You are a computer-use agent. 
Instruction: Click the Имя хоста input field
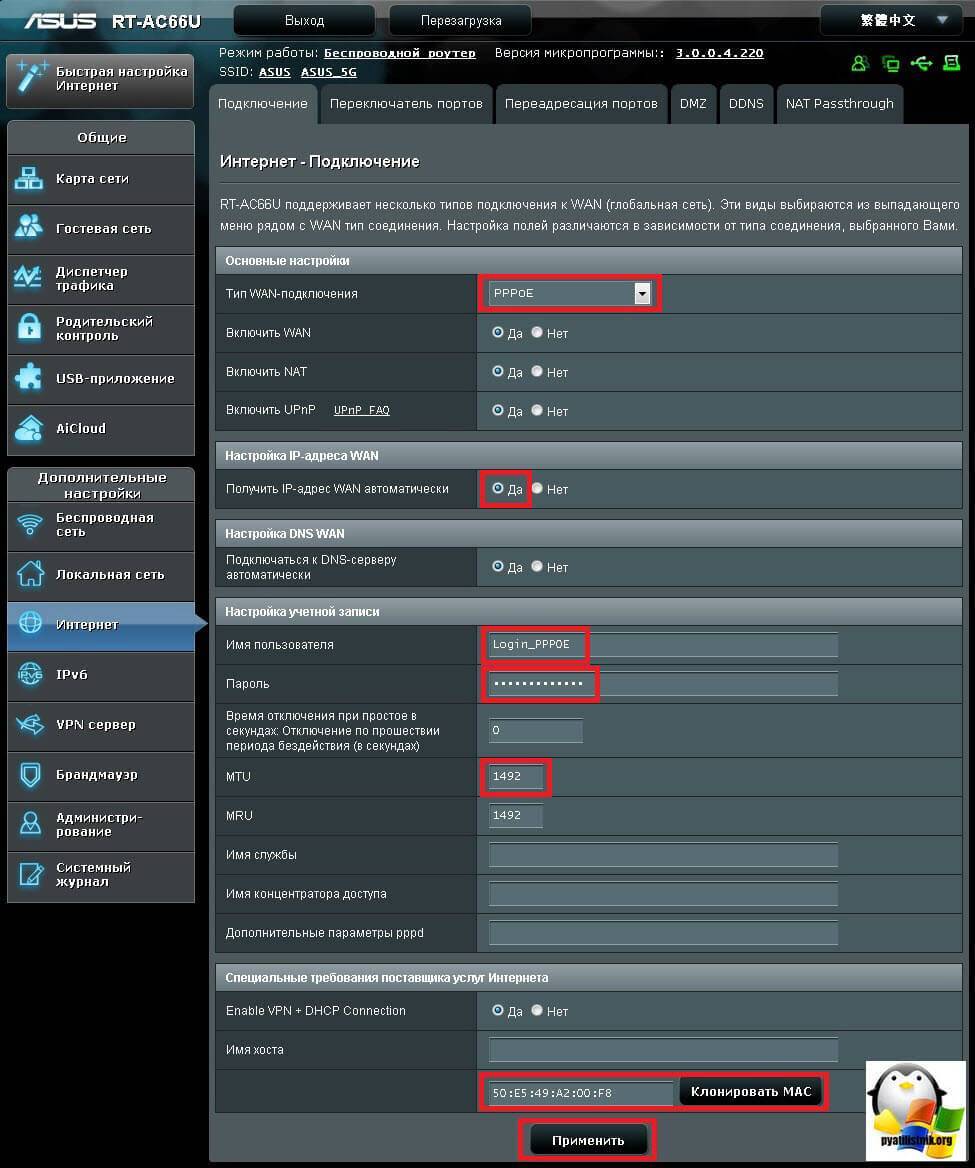click(x=663, y=1050)
